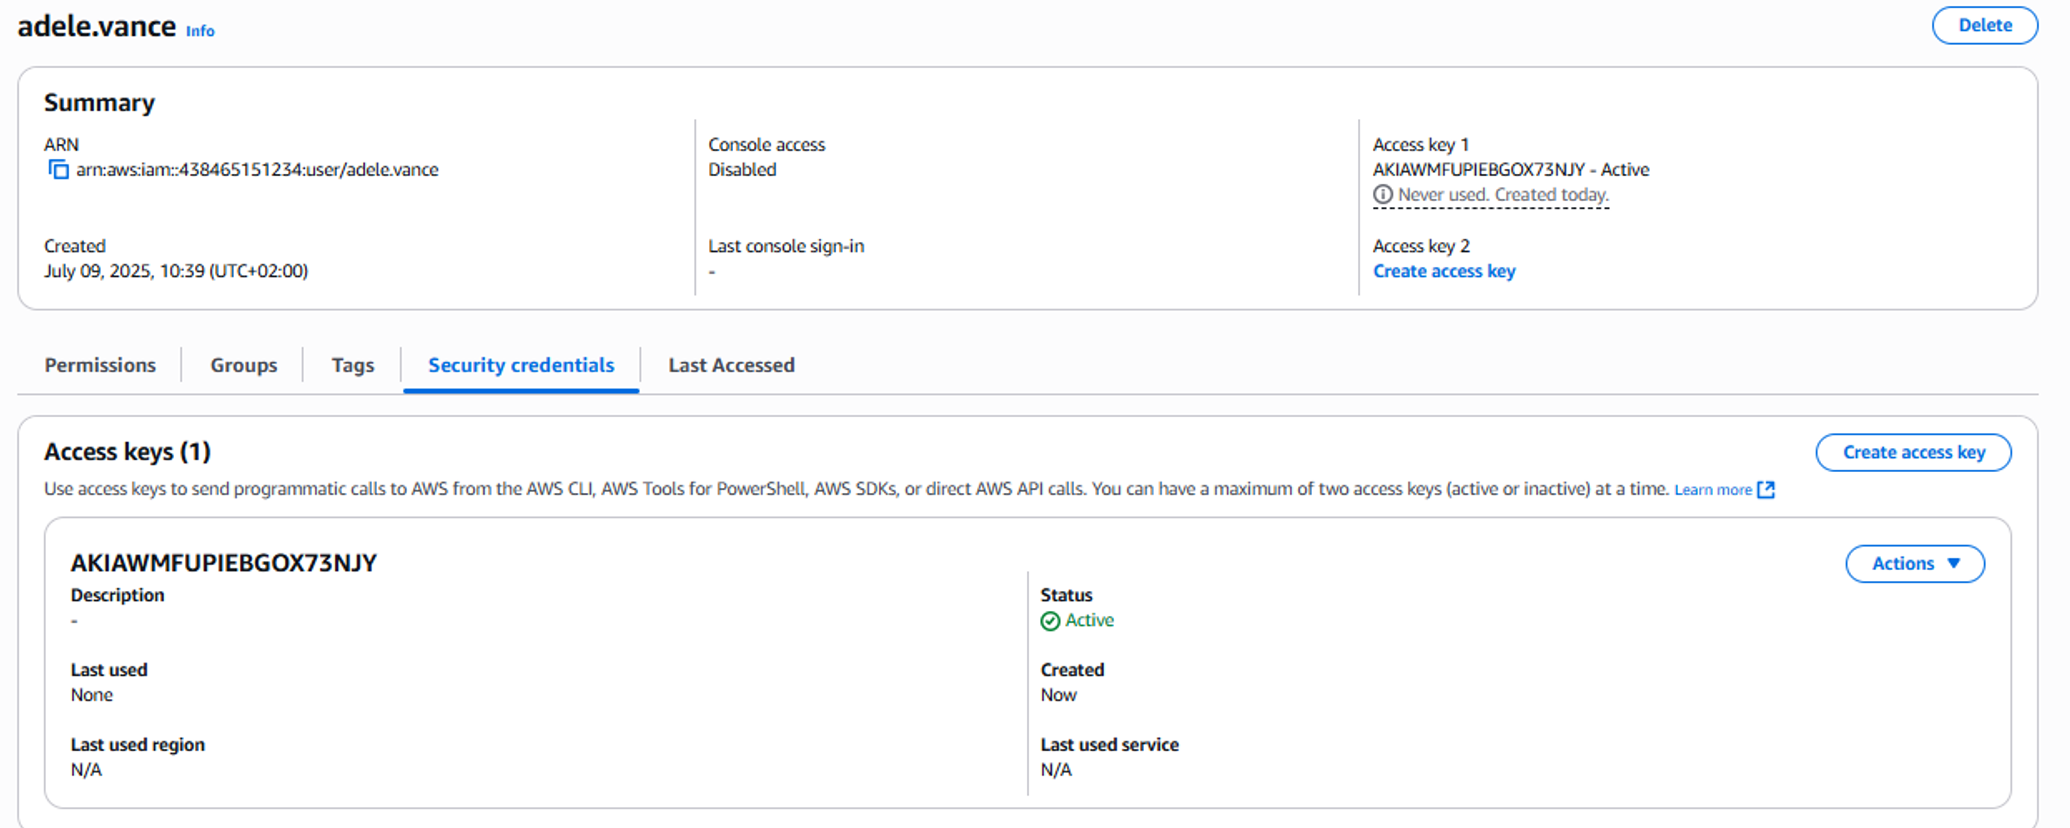Click the green Active status checkmark icon
The width and height of the screenshot is (2070, 828).
(x=1050, y=621)
